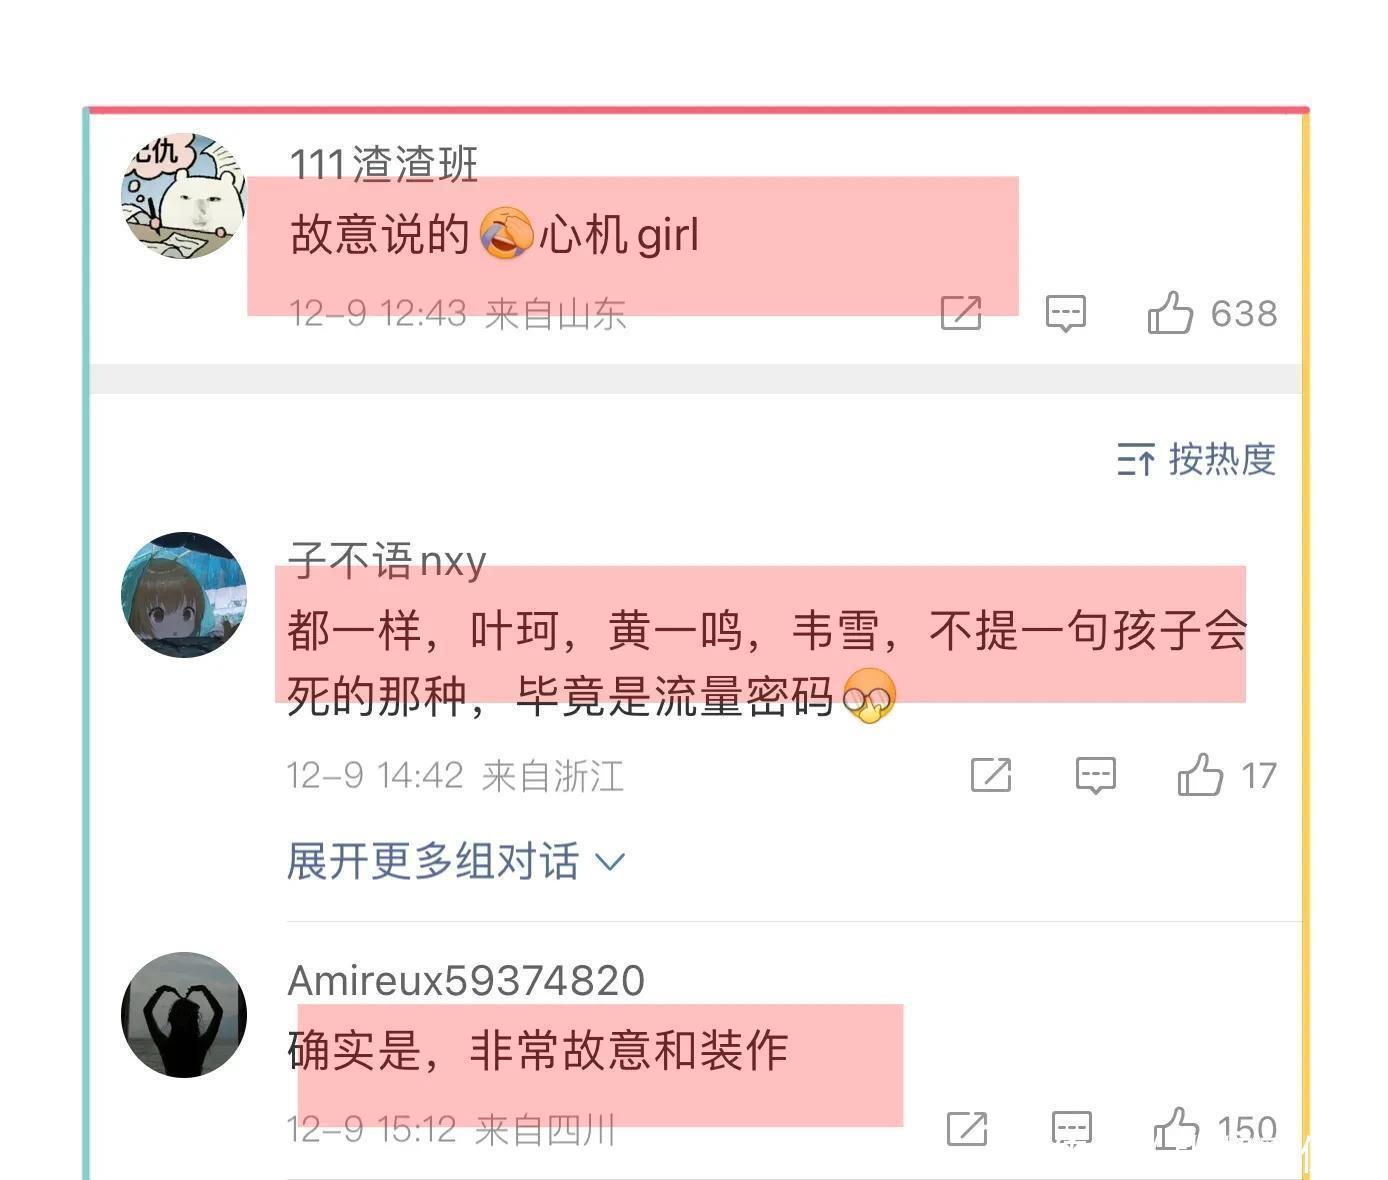
Task: View the heart-hands silhouette avatar
Action: [184, 1014]
